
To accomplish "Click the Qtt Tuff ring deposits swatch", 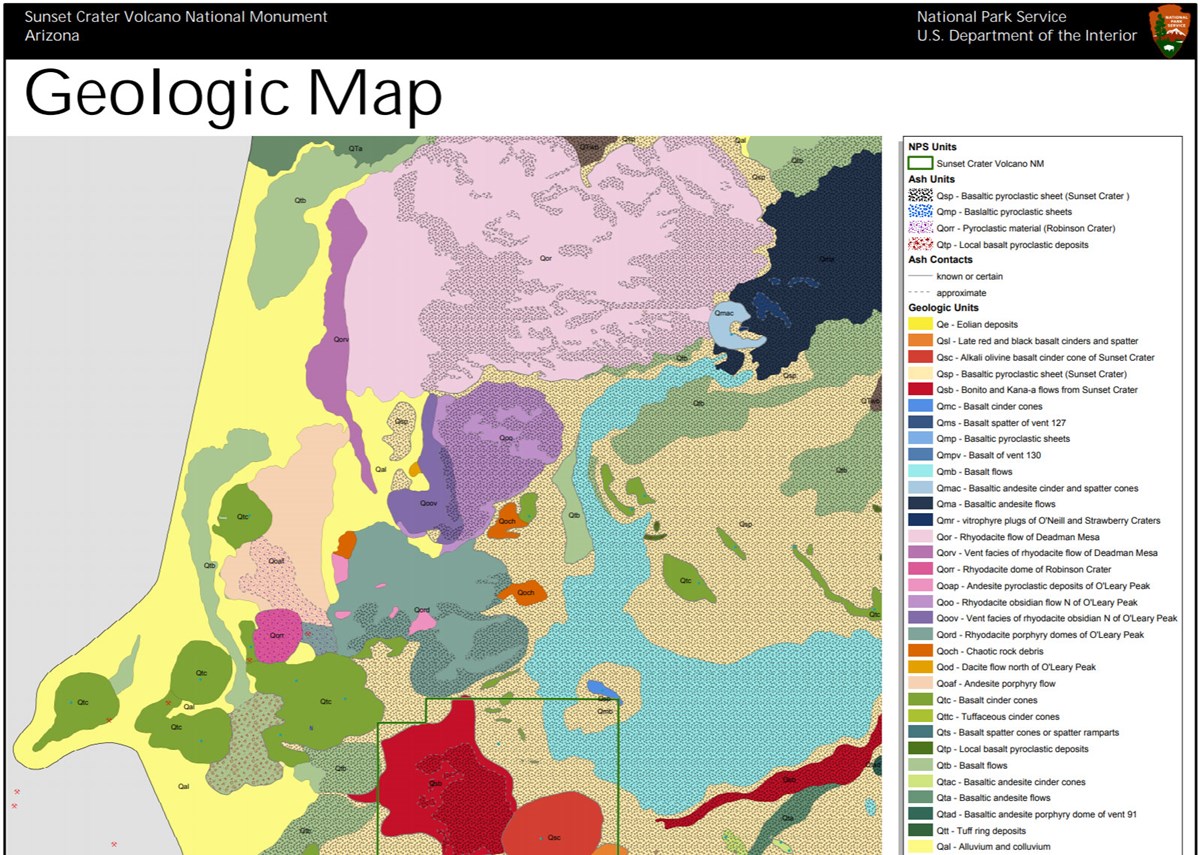I will 920,830.
